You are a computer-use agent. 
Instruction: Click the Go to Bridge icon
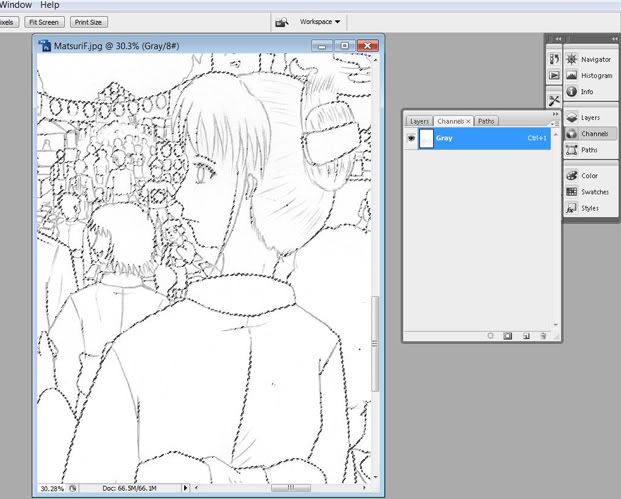282,22
